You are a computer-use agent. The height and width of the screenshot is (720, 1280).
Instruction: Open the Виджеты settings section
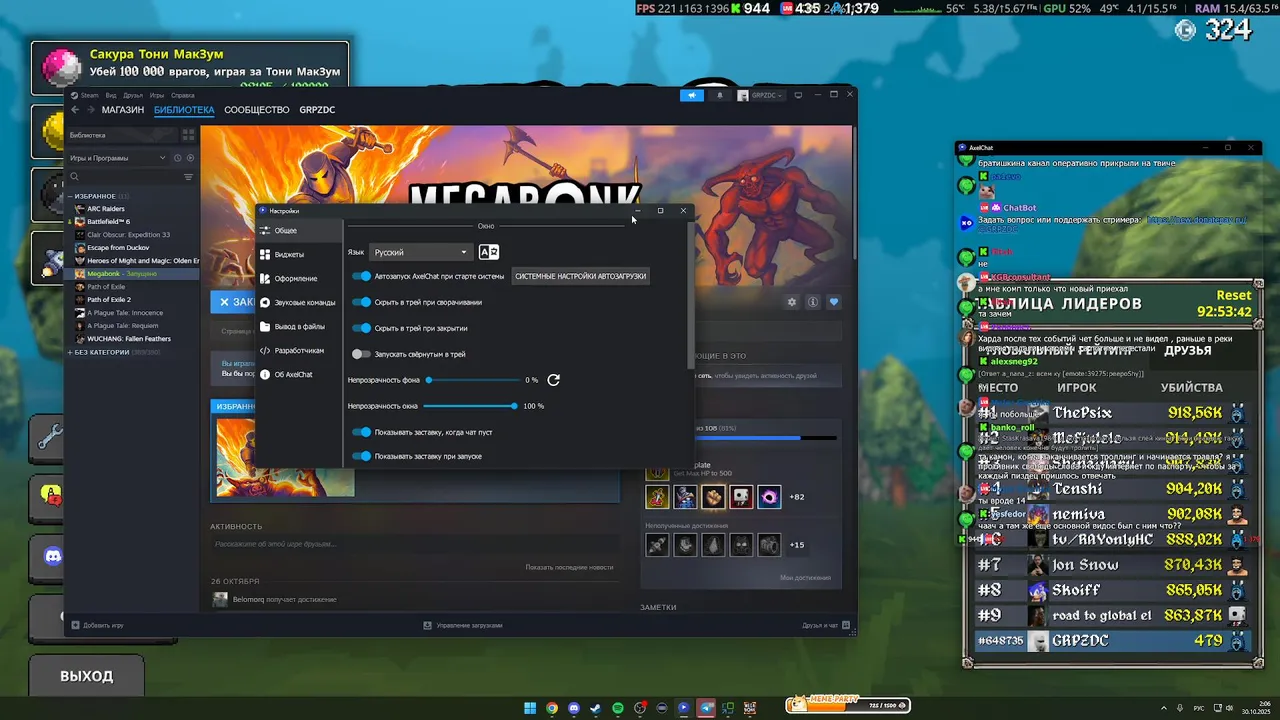pyautogui.click(x=299, y=254)
